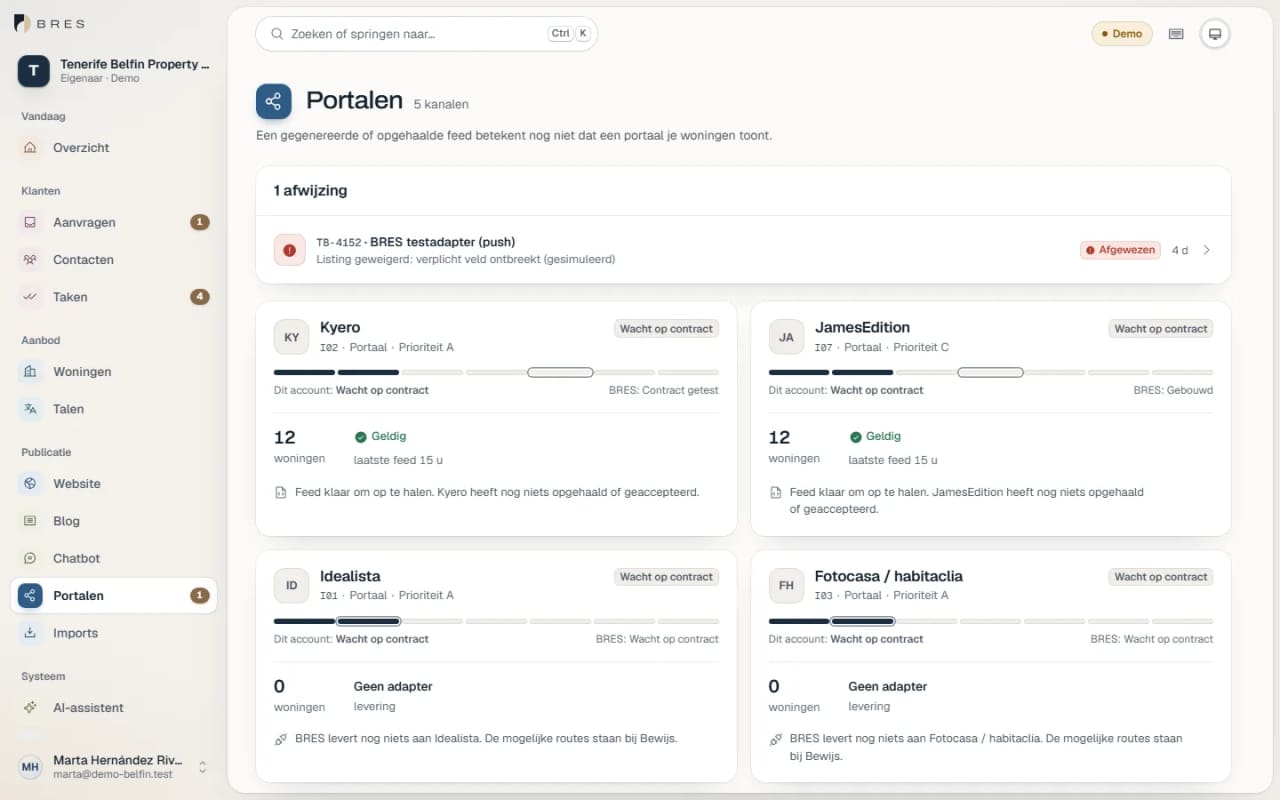Click the JamesEdition card title
Image resolution: width=1280 pixels, height=800 pixels.
[x=862, y=328]
